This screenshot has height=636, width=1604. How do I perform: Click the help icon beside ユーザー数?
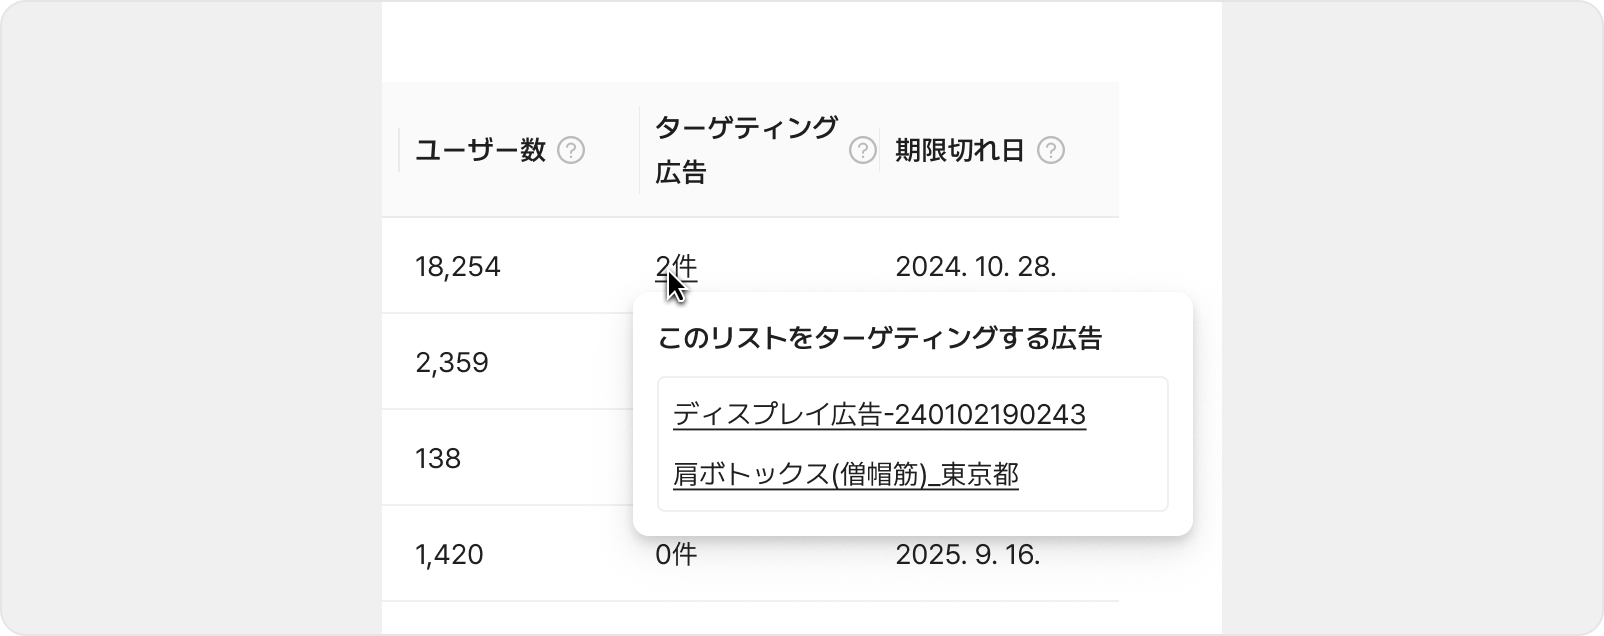(571, 150)
